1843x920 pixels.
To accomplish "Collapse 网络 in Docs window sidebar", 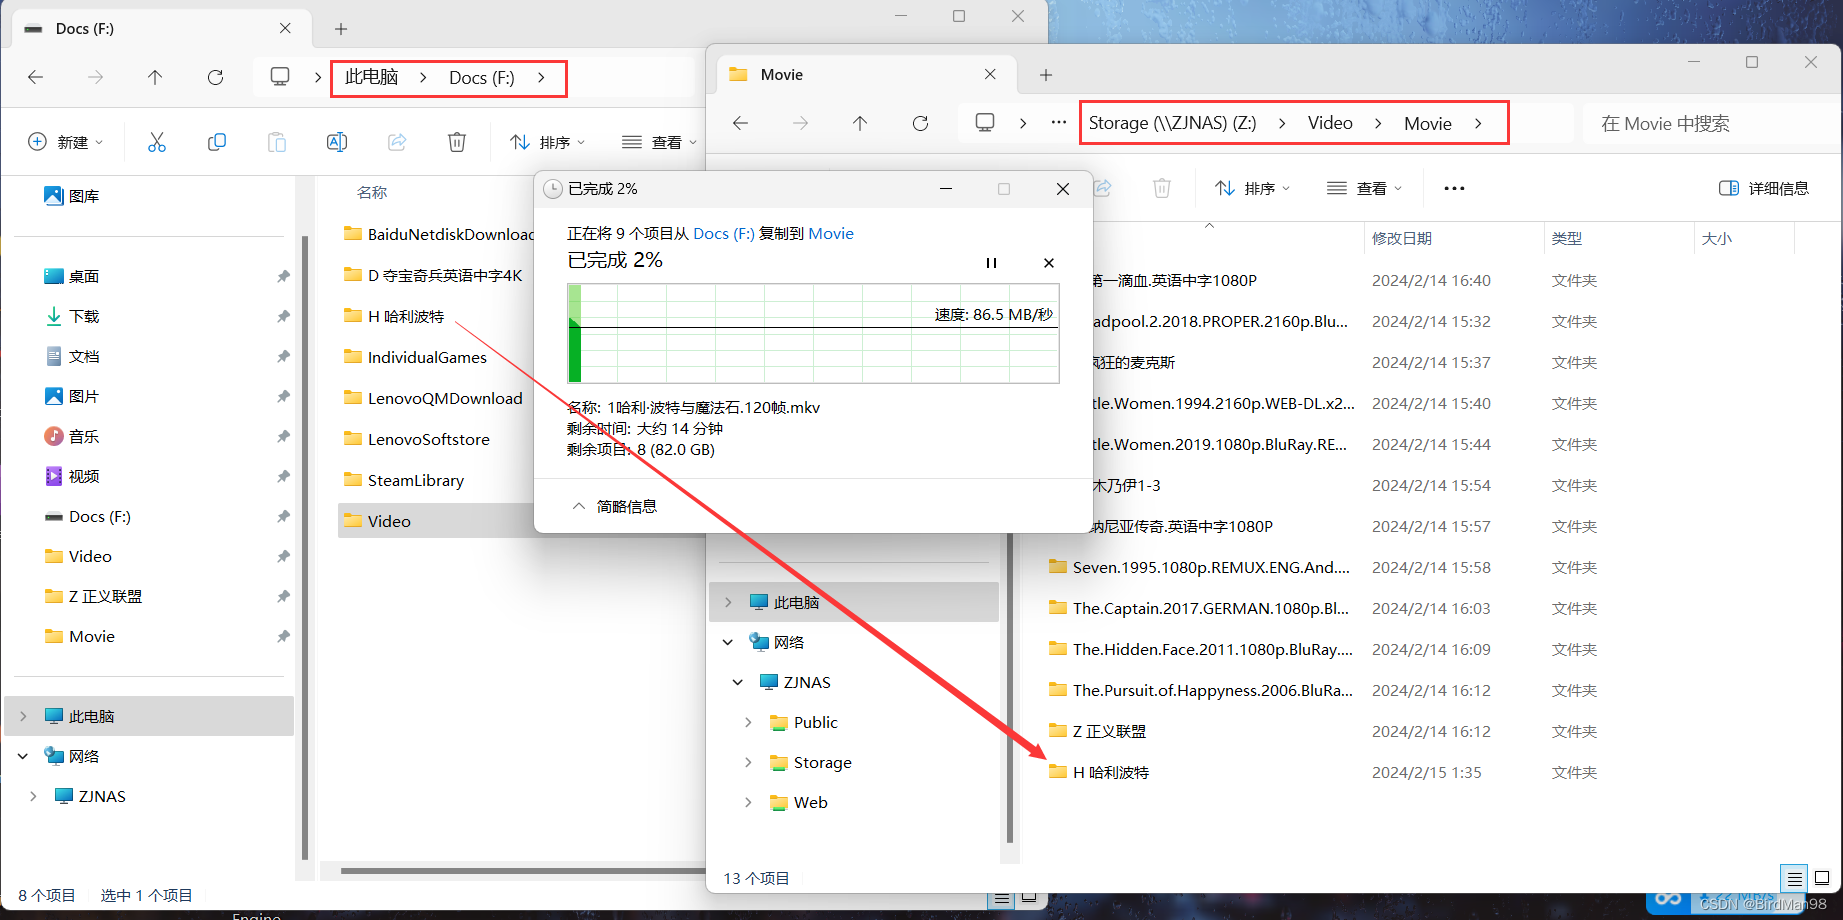I will (x=24, y=756).
